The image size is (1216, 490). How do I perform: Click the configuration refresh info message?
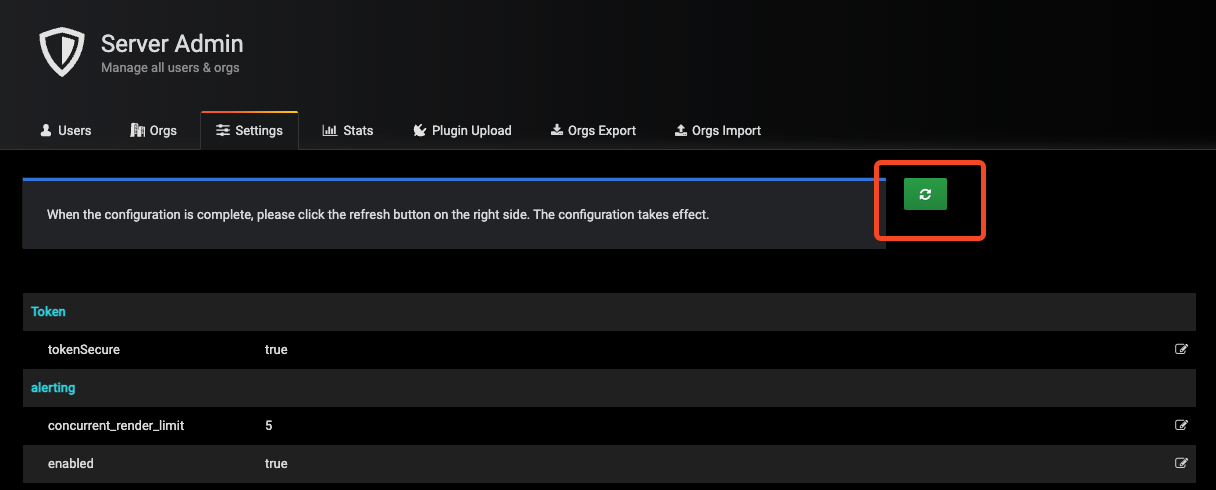coord(378,215)
